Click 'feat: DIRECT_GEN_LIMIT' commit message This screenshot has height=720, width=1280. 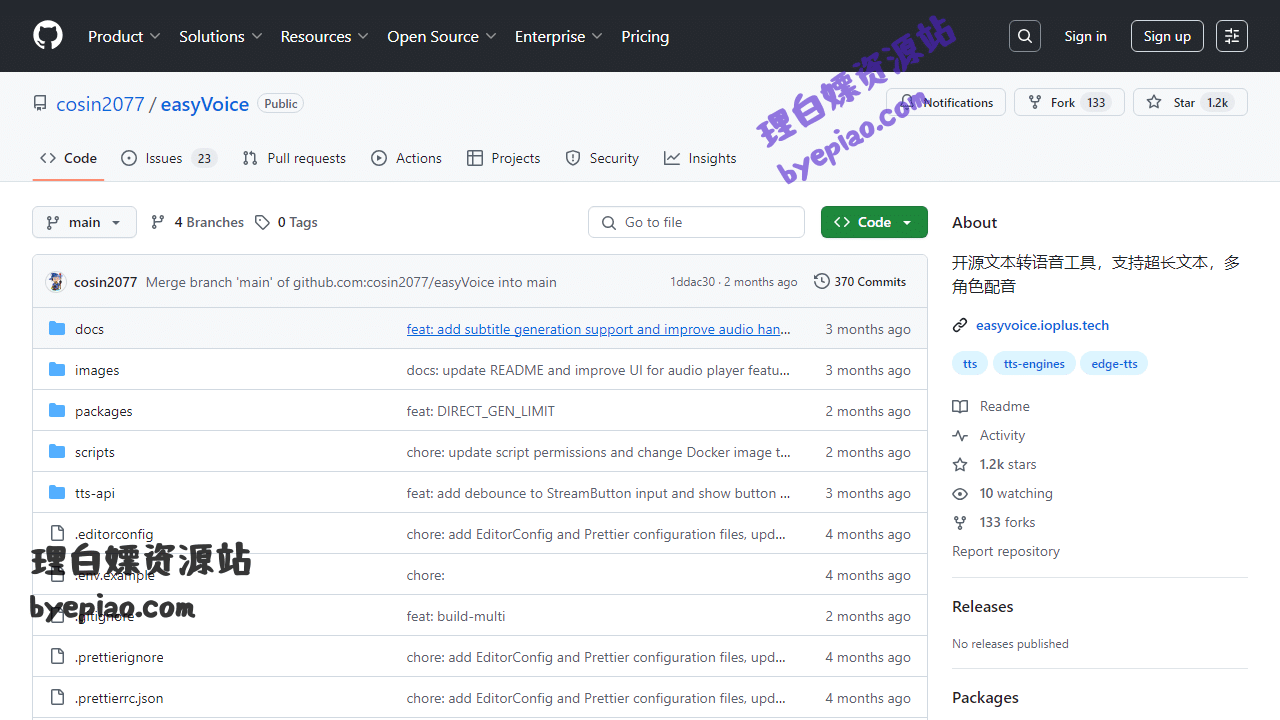[481, 411]
